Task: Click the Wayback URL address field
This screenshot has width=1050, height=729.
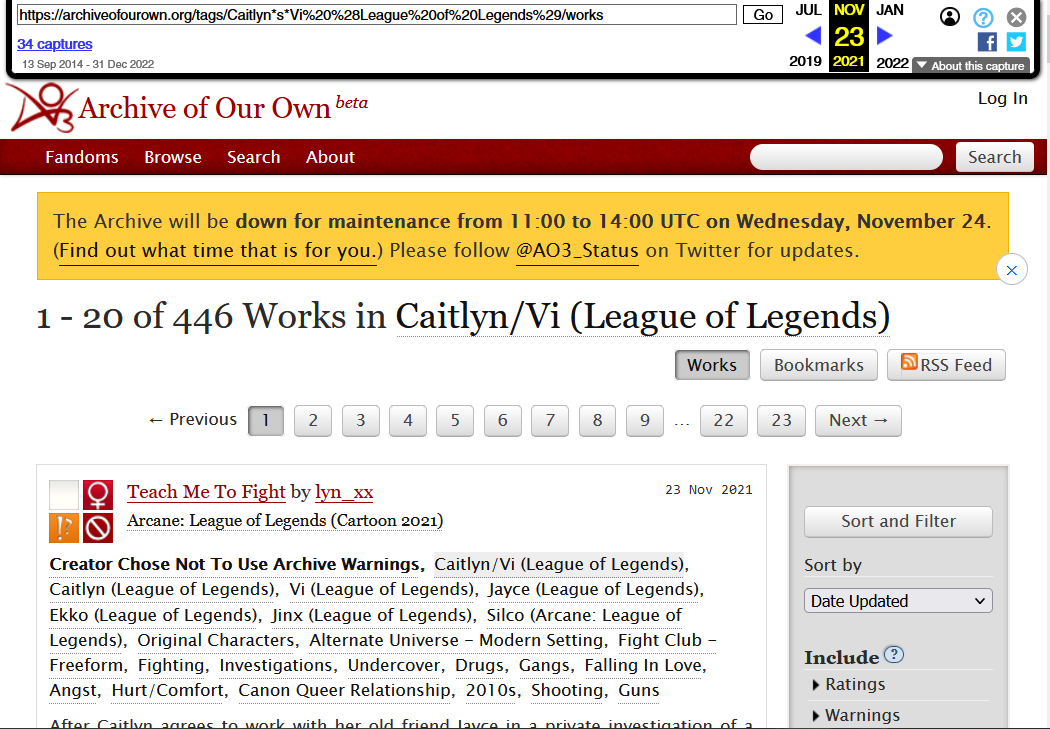Action: pos(376,15)
